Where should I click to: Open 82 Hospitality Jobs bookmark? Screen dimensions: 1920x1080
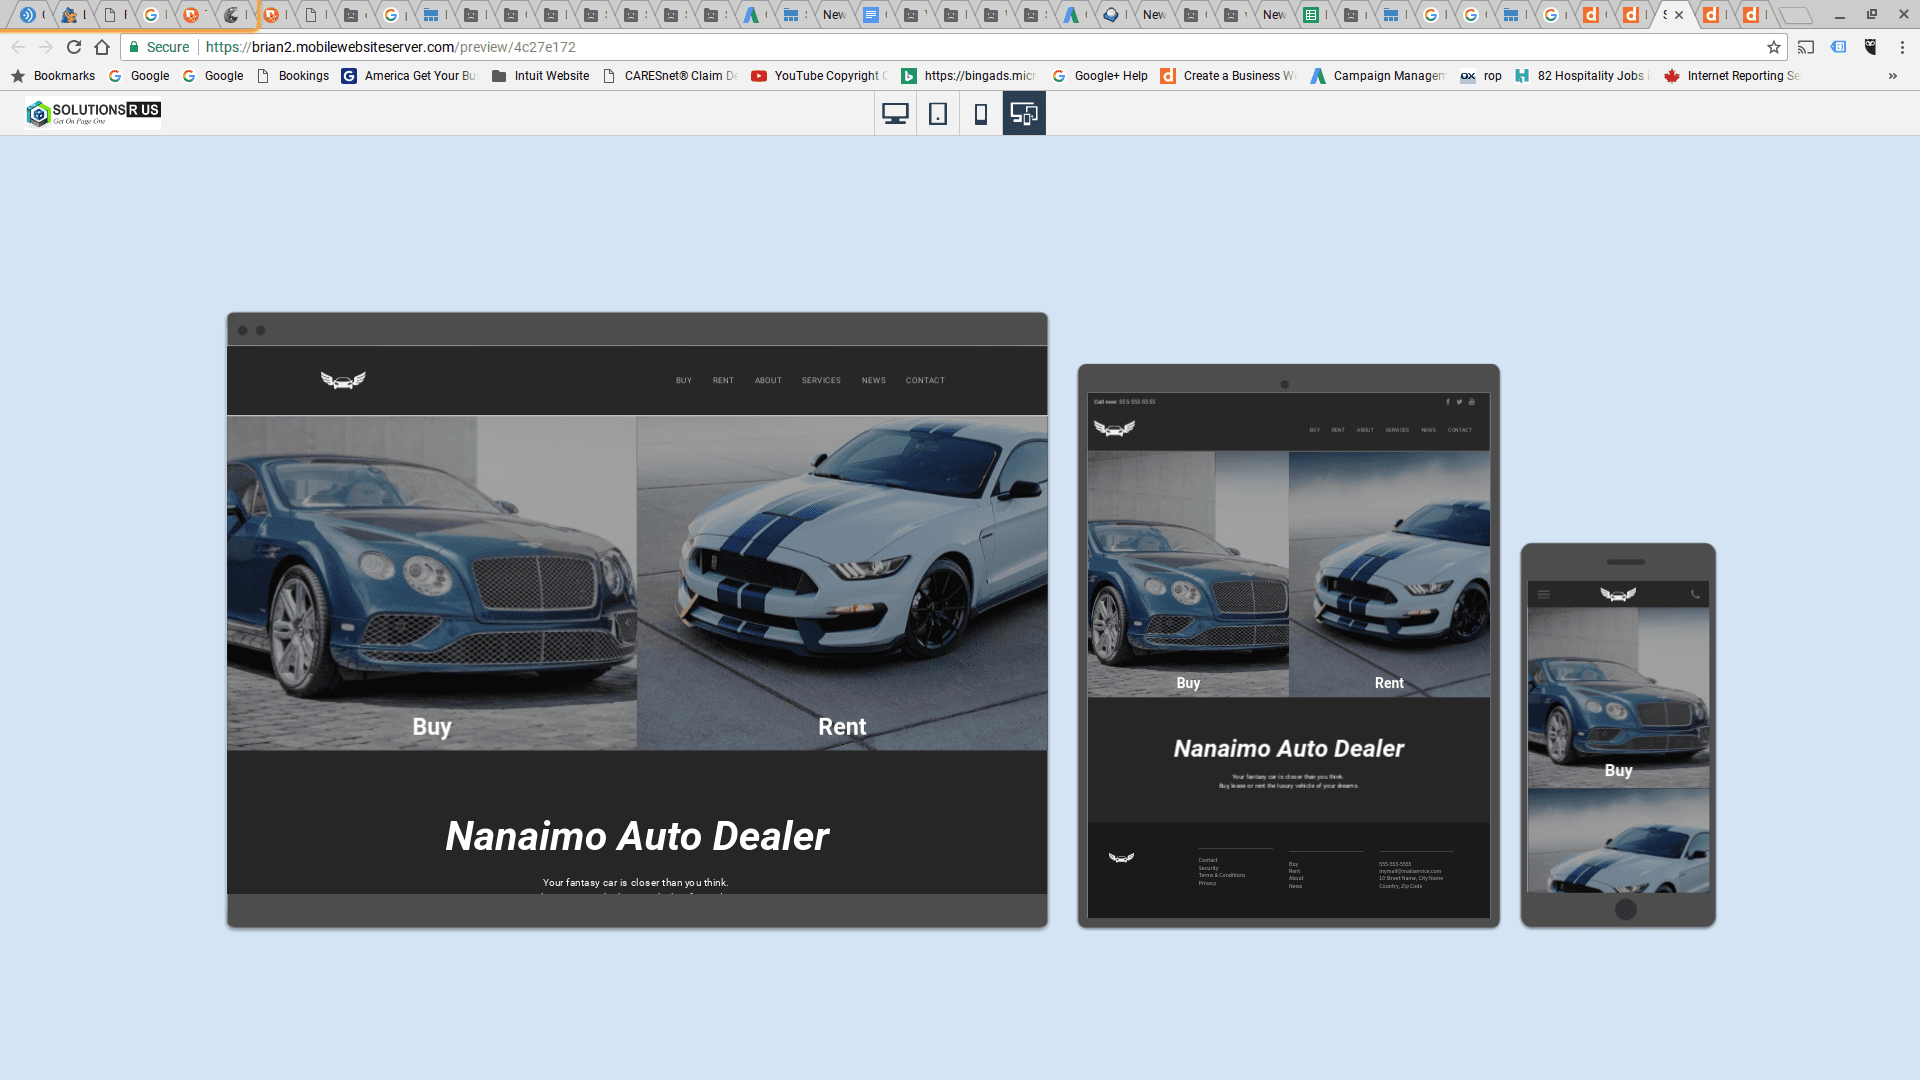click(1582, 76)
